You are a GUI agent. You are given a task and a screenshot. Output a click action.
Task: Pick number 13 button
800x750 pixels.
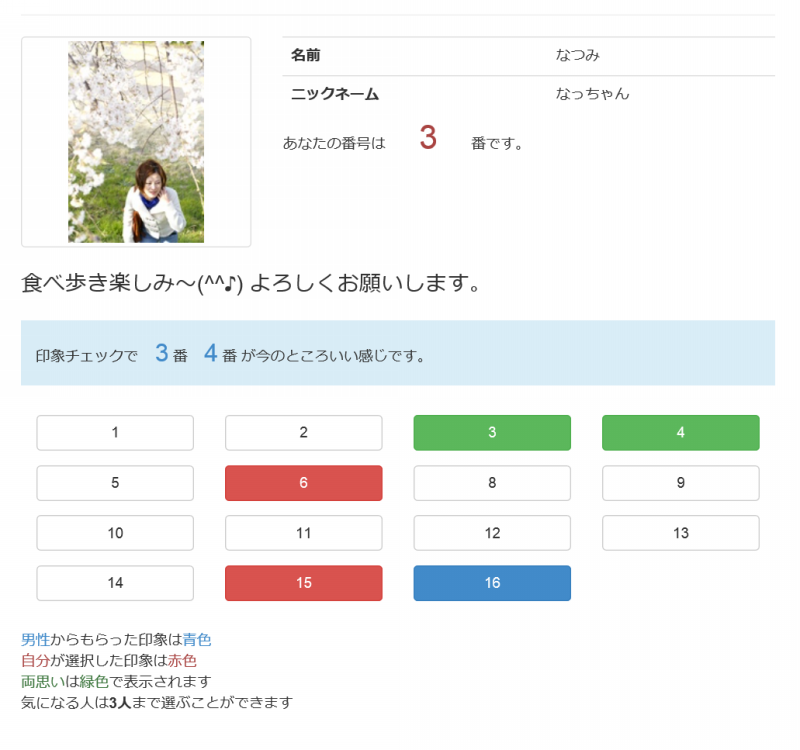680,533
